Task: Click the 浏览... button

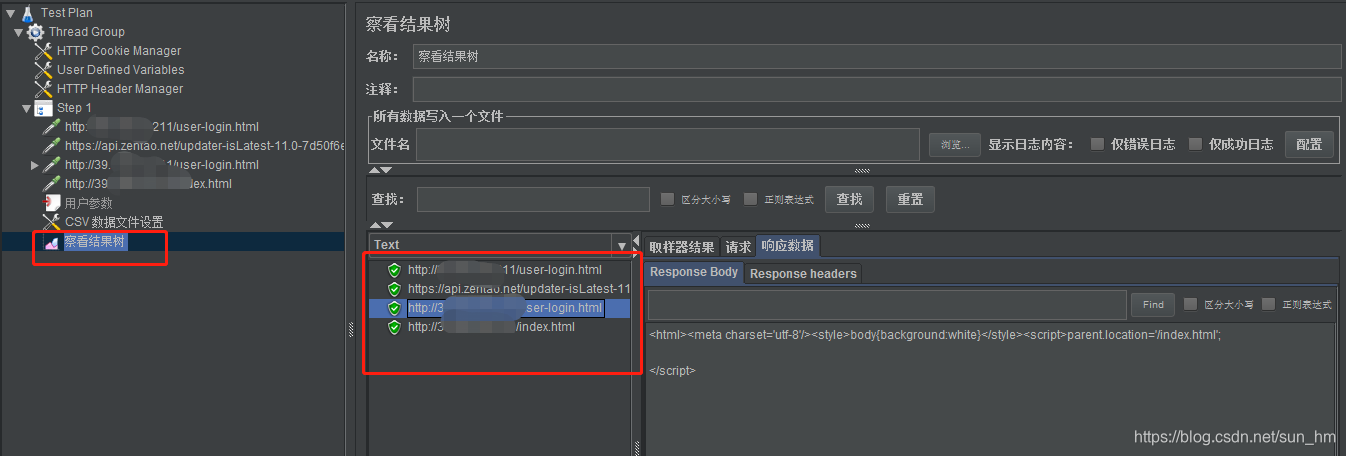Action: 955,145
